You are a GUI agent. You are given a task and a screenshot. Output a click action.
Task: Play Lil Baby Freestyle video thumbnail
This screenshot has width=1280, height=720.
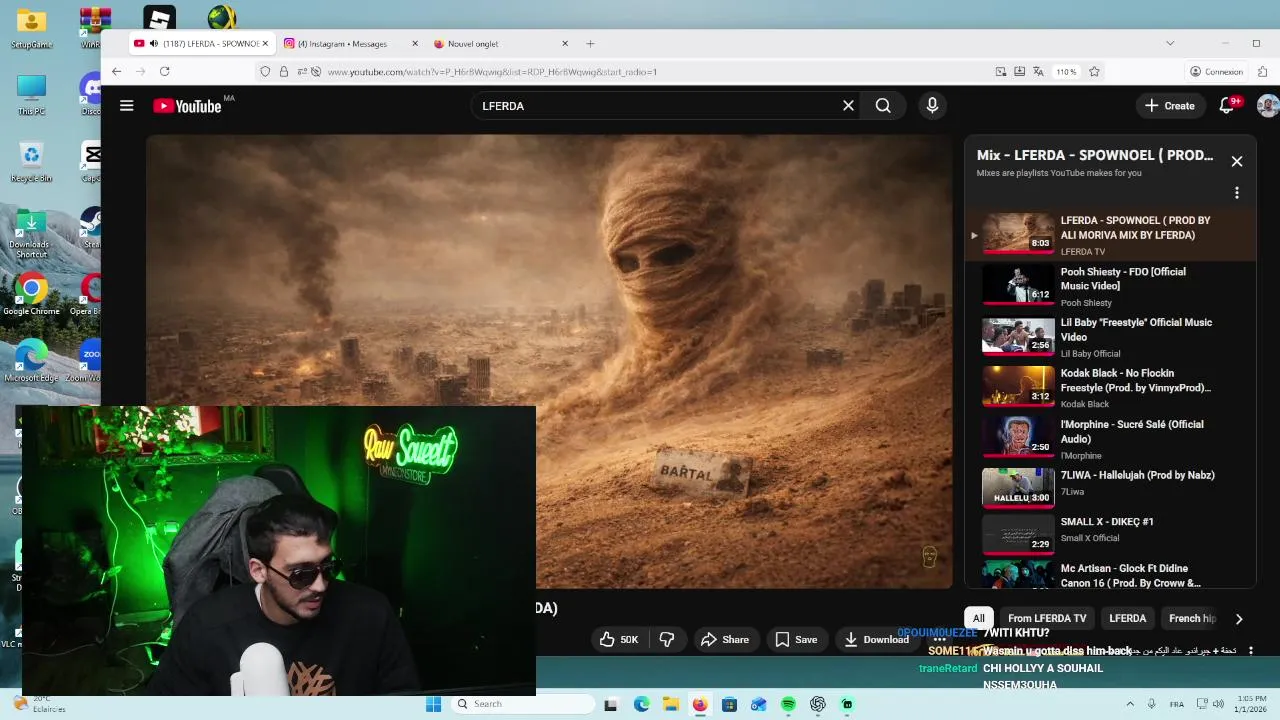point(1018,336)
